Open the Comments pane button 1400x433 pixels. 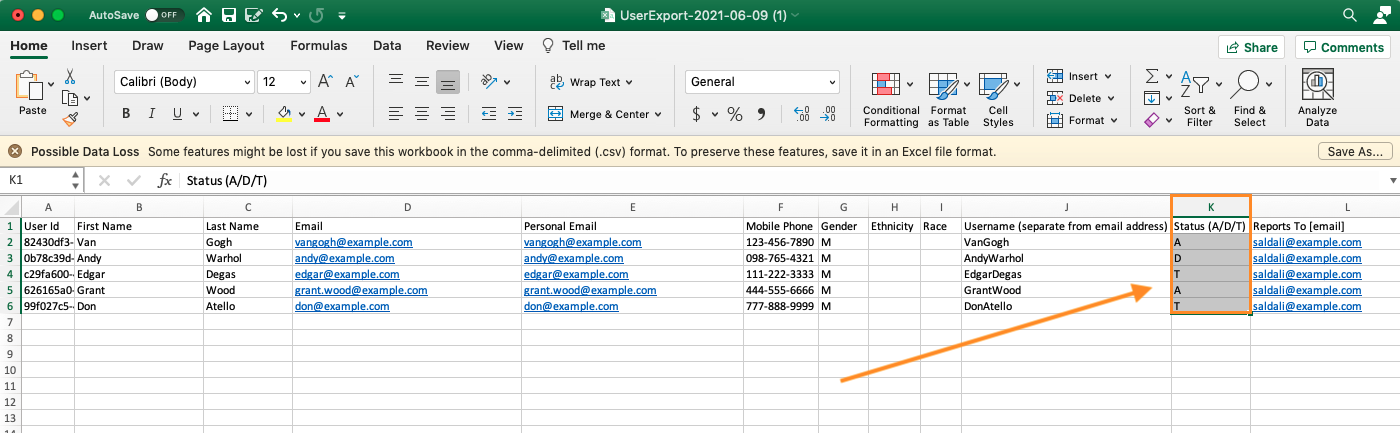[x=1341, y=47]
